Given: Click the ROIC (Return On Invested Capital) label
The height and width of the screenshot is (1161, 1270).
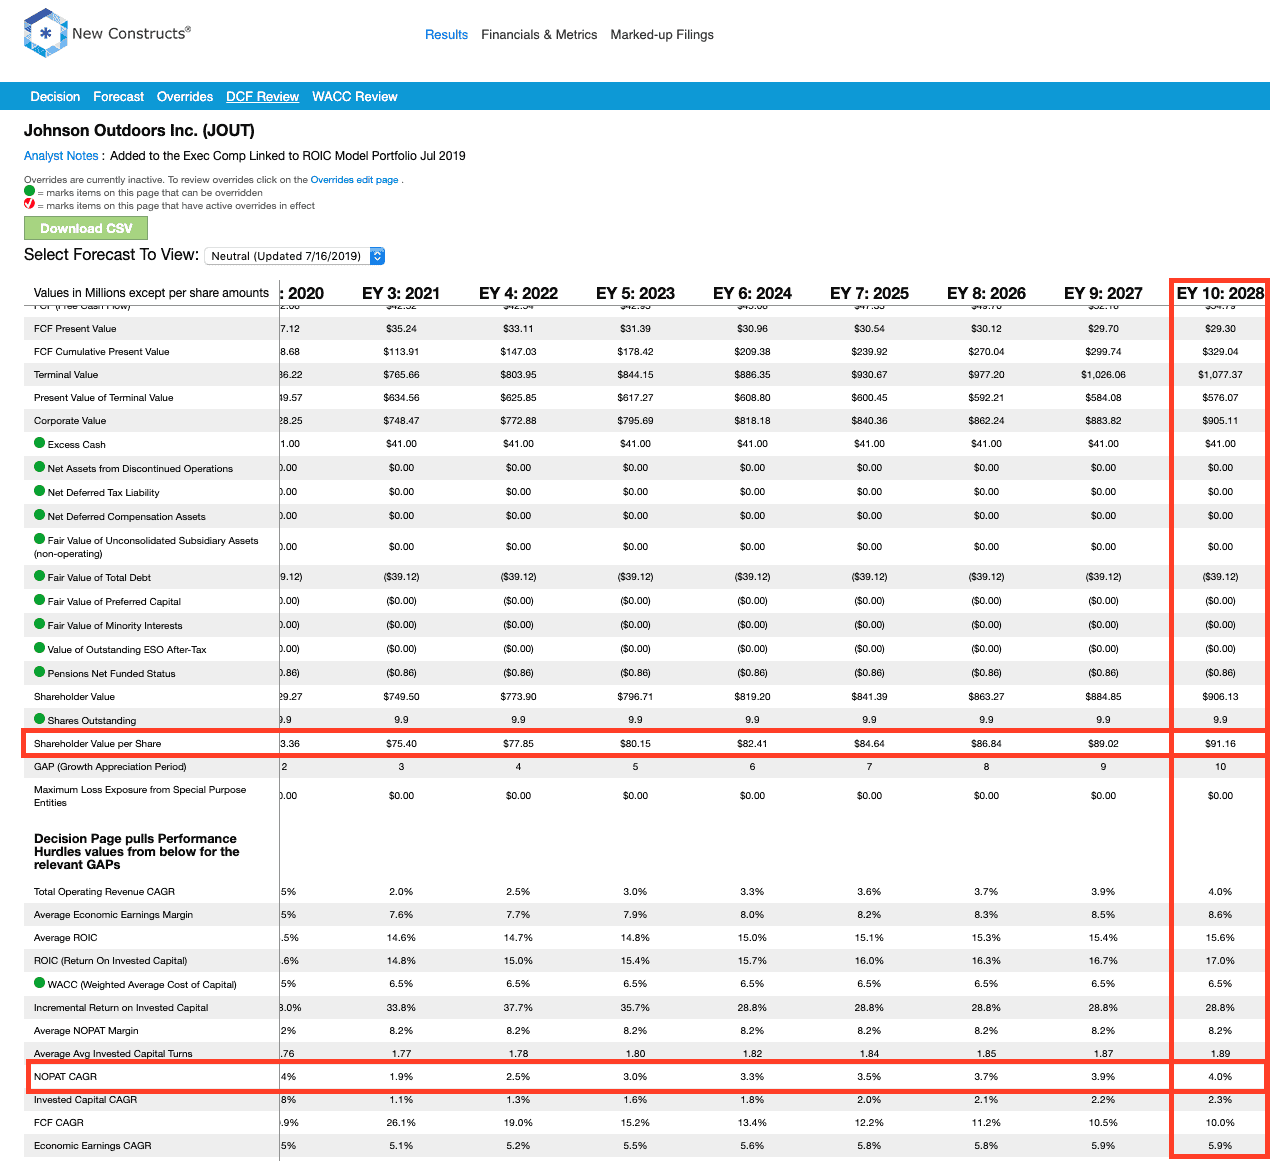Looking at the screenshot, I should pos(110,961).
